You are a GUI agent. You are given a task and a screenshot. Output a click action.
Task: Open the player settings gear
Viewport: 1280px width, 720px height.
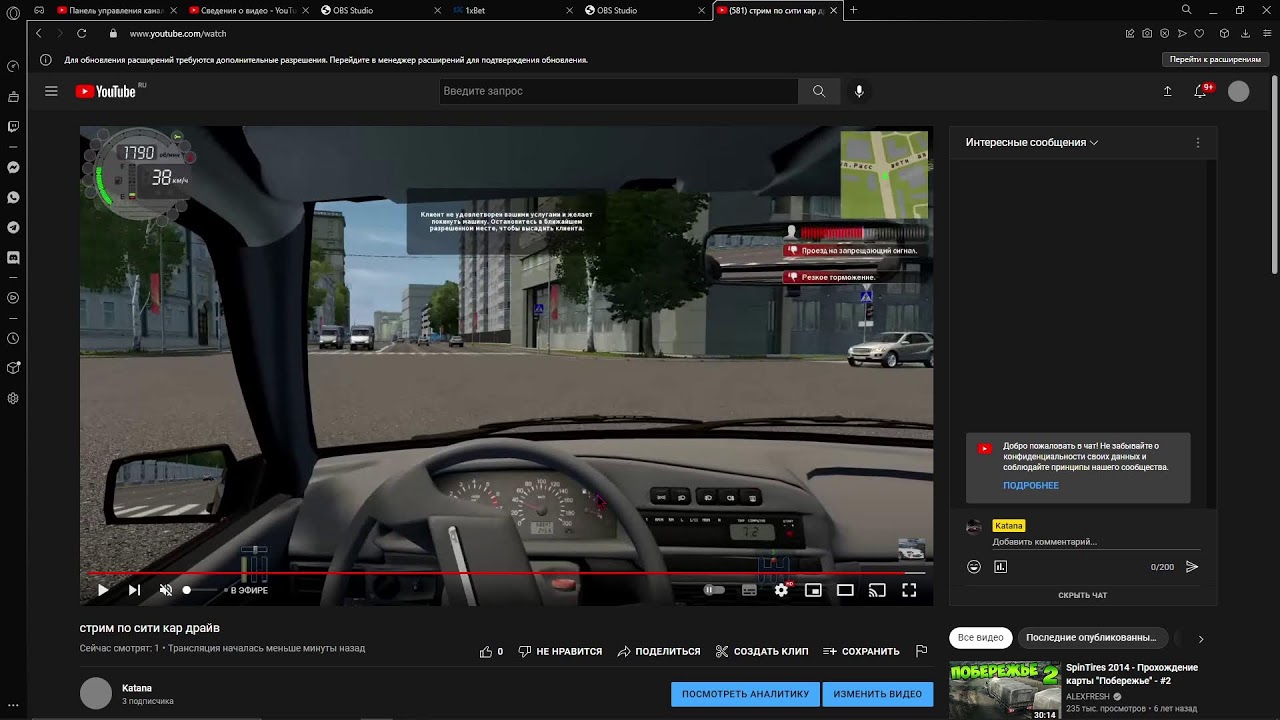(x=781, y=590)
